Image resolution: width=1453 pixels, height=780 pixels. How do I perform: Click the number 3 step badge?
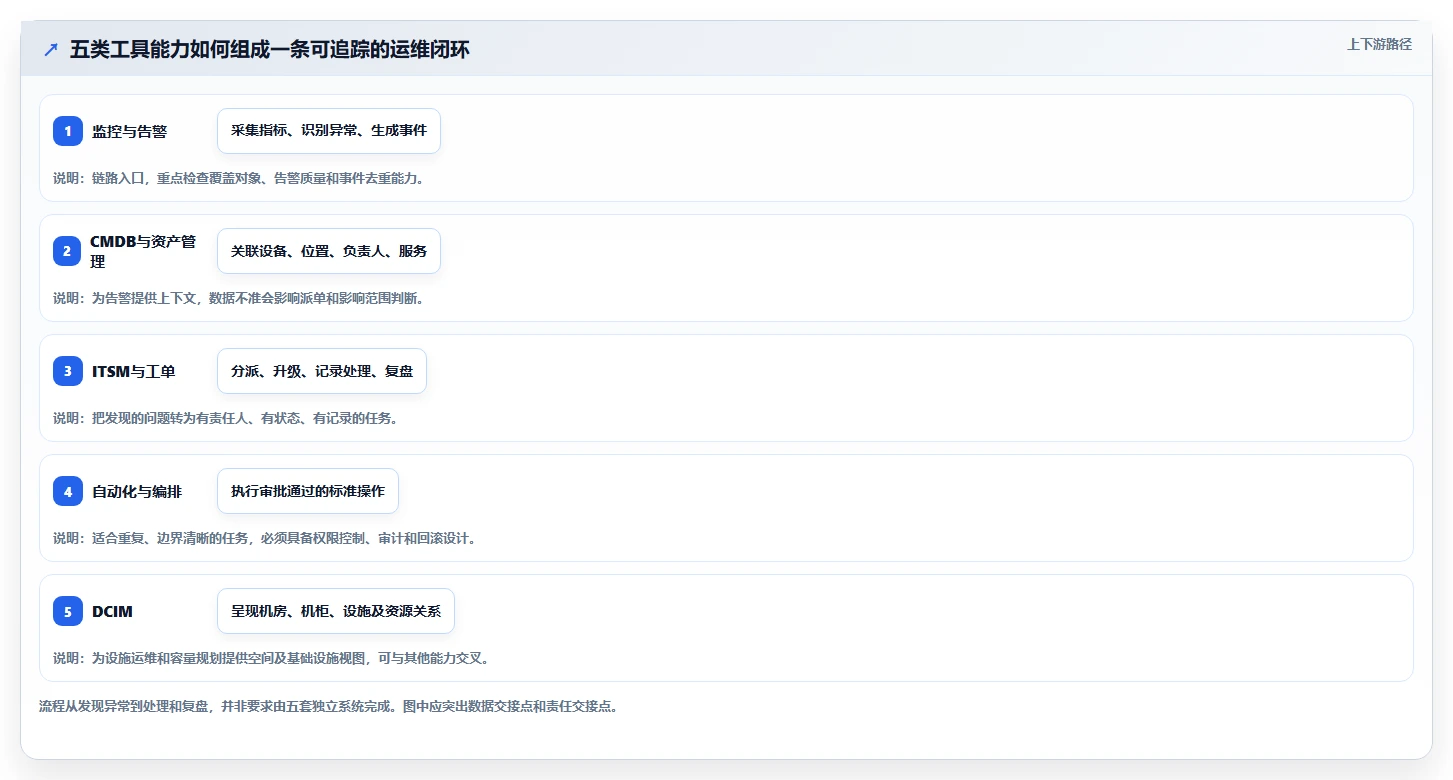[x=68, y=371]
